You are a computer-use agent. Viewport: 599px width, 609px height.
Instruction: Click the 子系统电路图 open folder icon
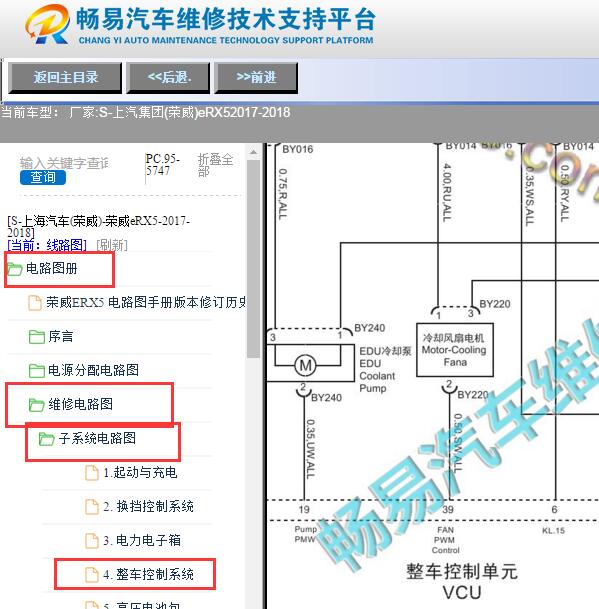click(47, 439)
